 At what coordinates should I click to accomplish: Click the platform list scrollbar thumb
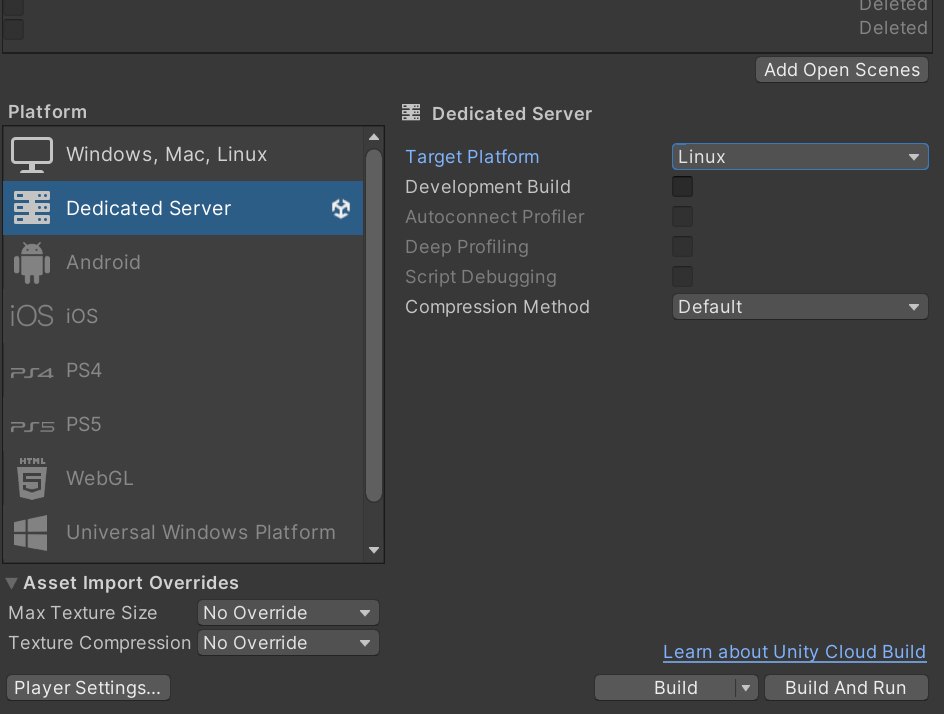374,326
